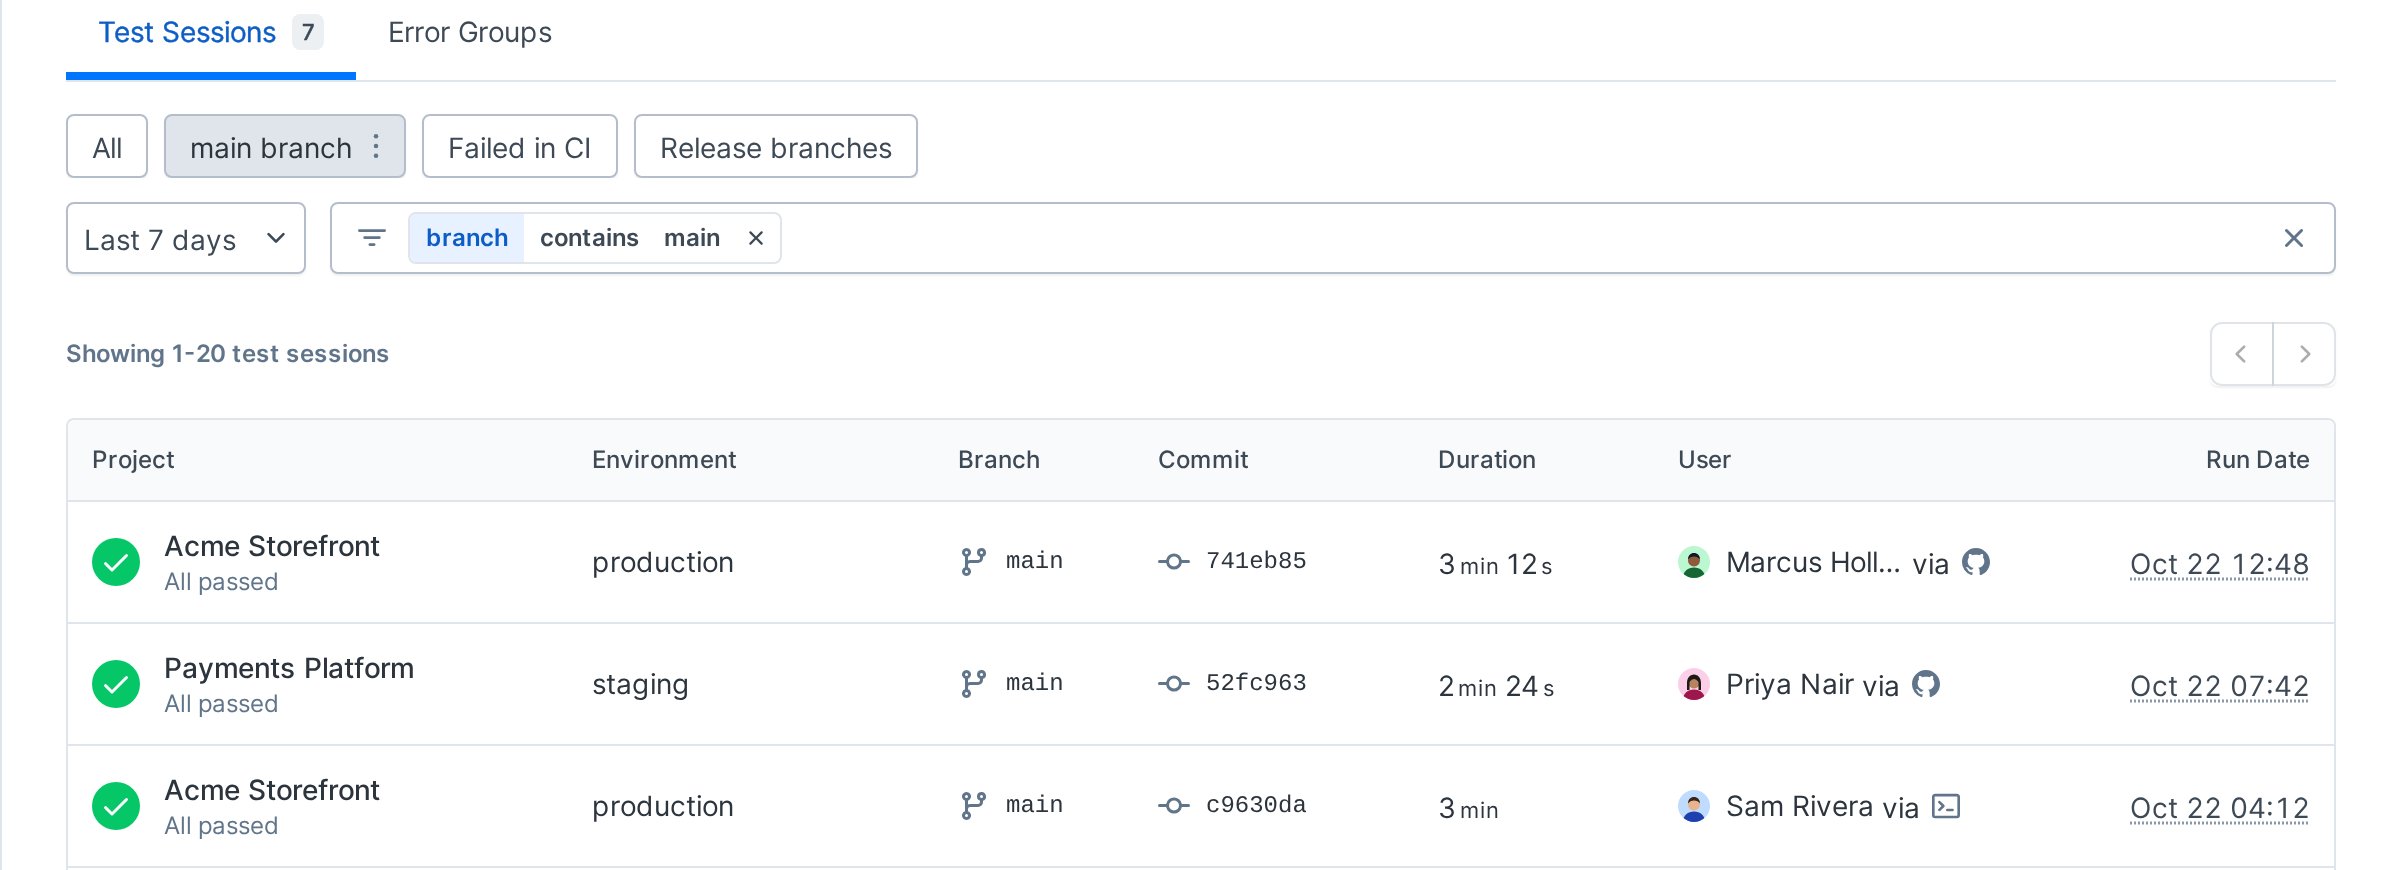Click the staging environment cell
Viewport: 2400px width, 870px height.
click(x=640, y=685)
